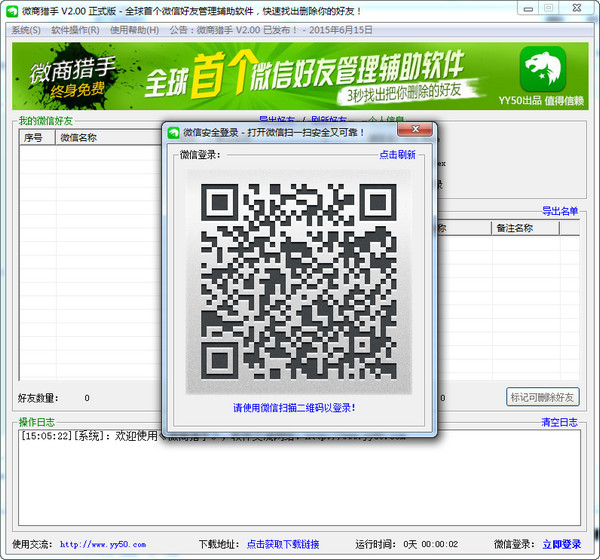Open the 系统(S) menu
Image resolution: width=600 pixels, height=560 pixels.
(26, 30)
